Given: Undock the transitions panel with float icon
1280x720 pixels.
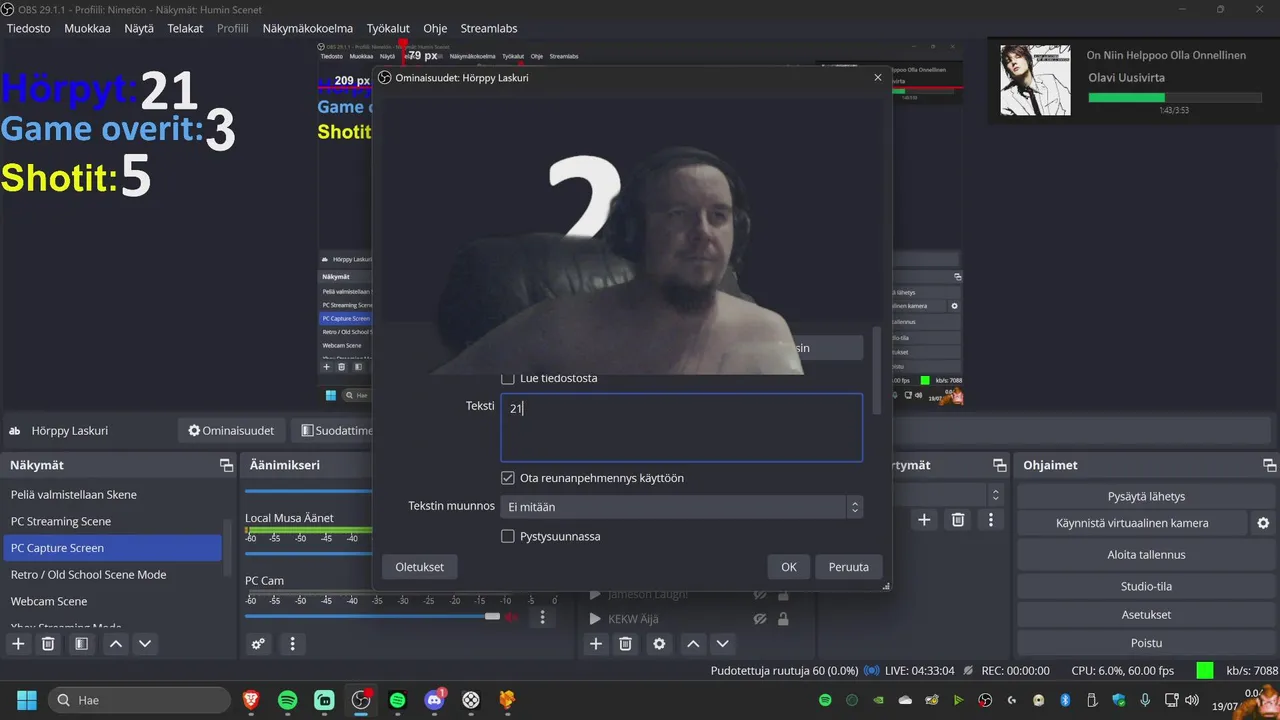Looking at the screenshot, I should (999, 465).
